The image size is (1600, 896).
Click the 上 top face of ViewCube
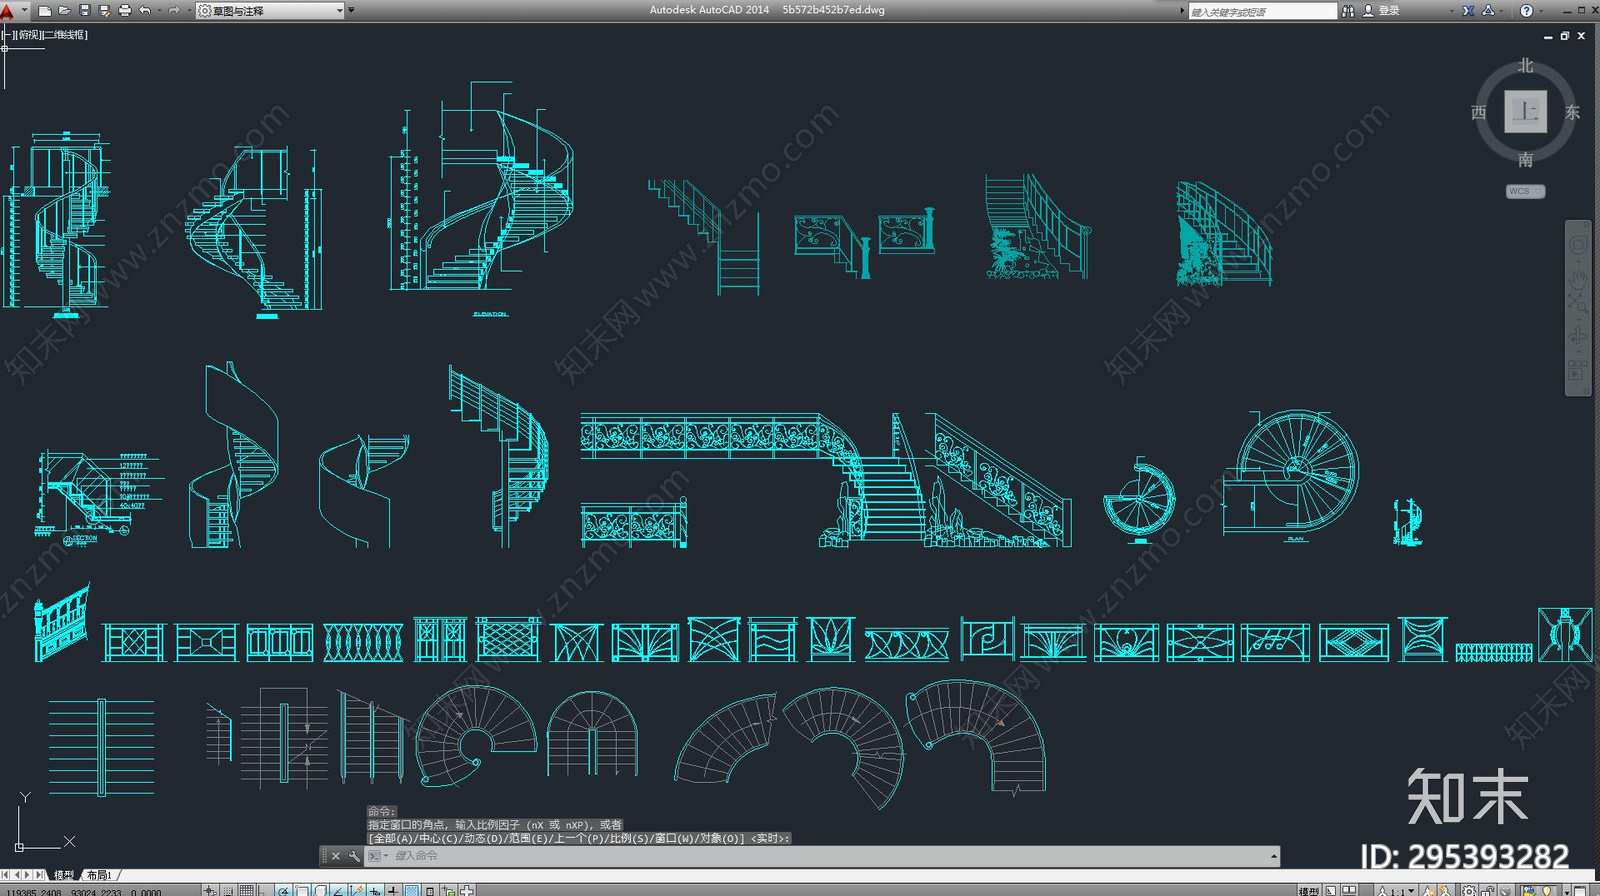(x=1526, y=111)
